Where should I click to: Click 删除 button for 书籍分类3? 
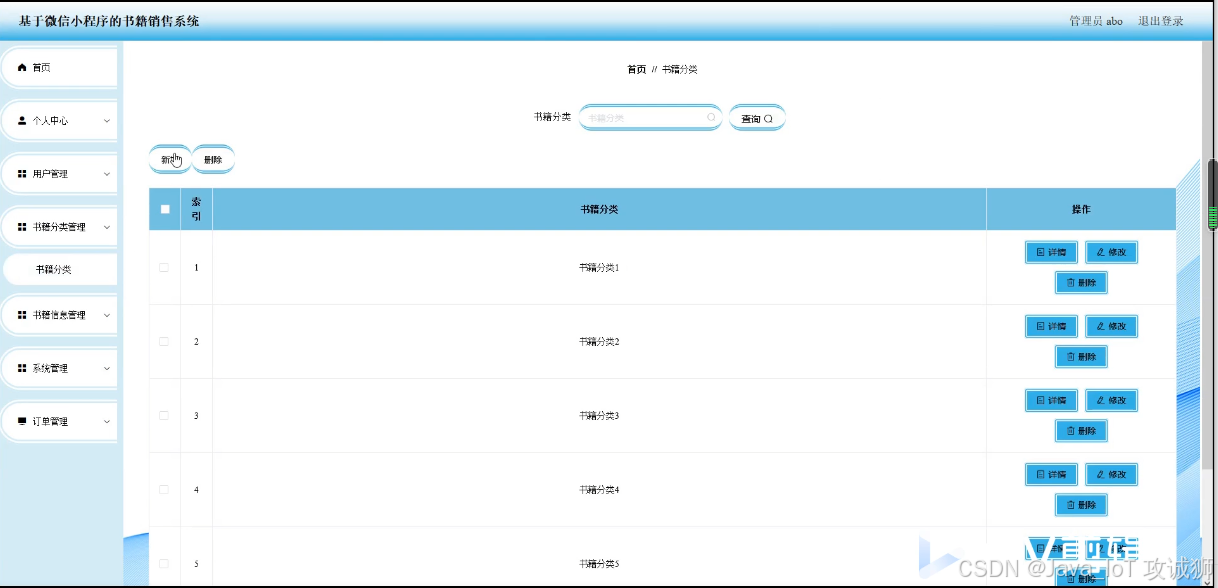[x=1081, y=430]
